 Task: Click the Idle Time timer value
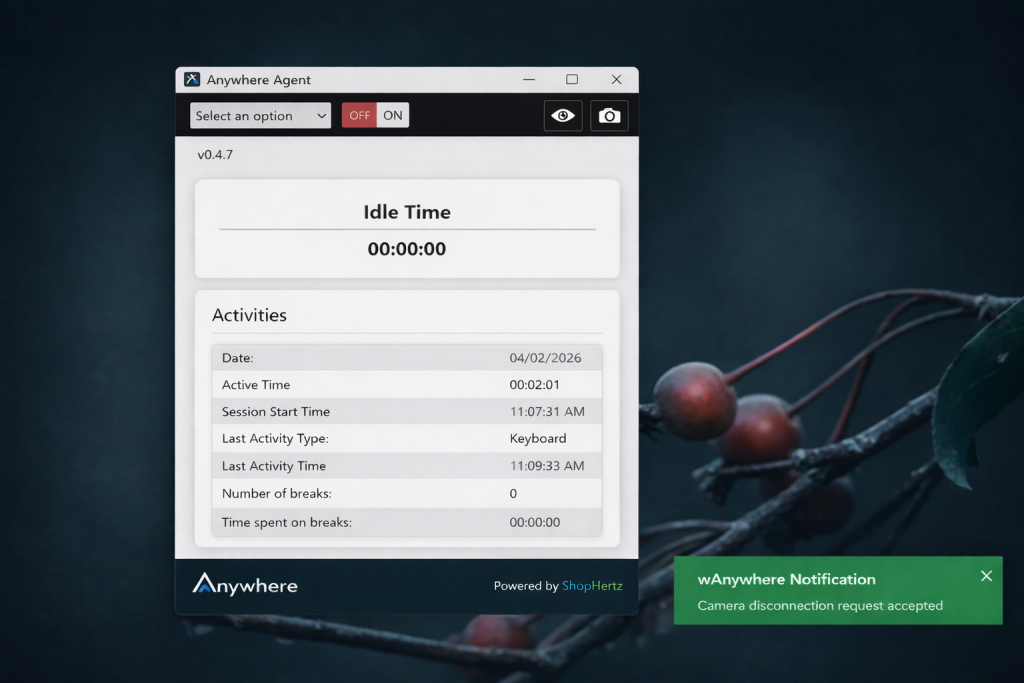pos(407,249)
